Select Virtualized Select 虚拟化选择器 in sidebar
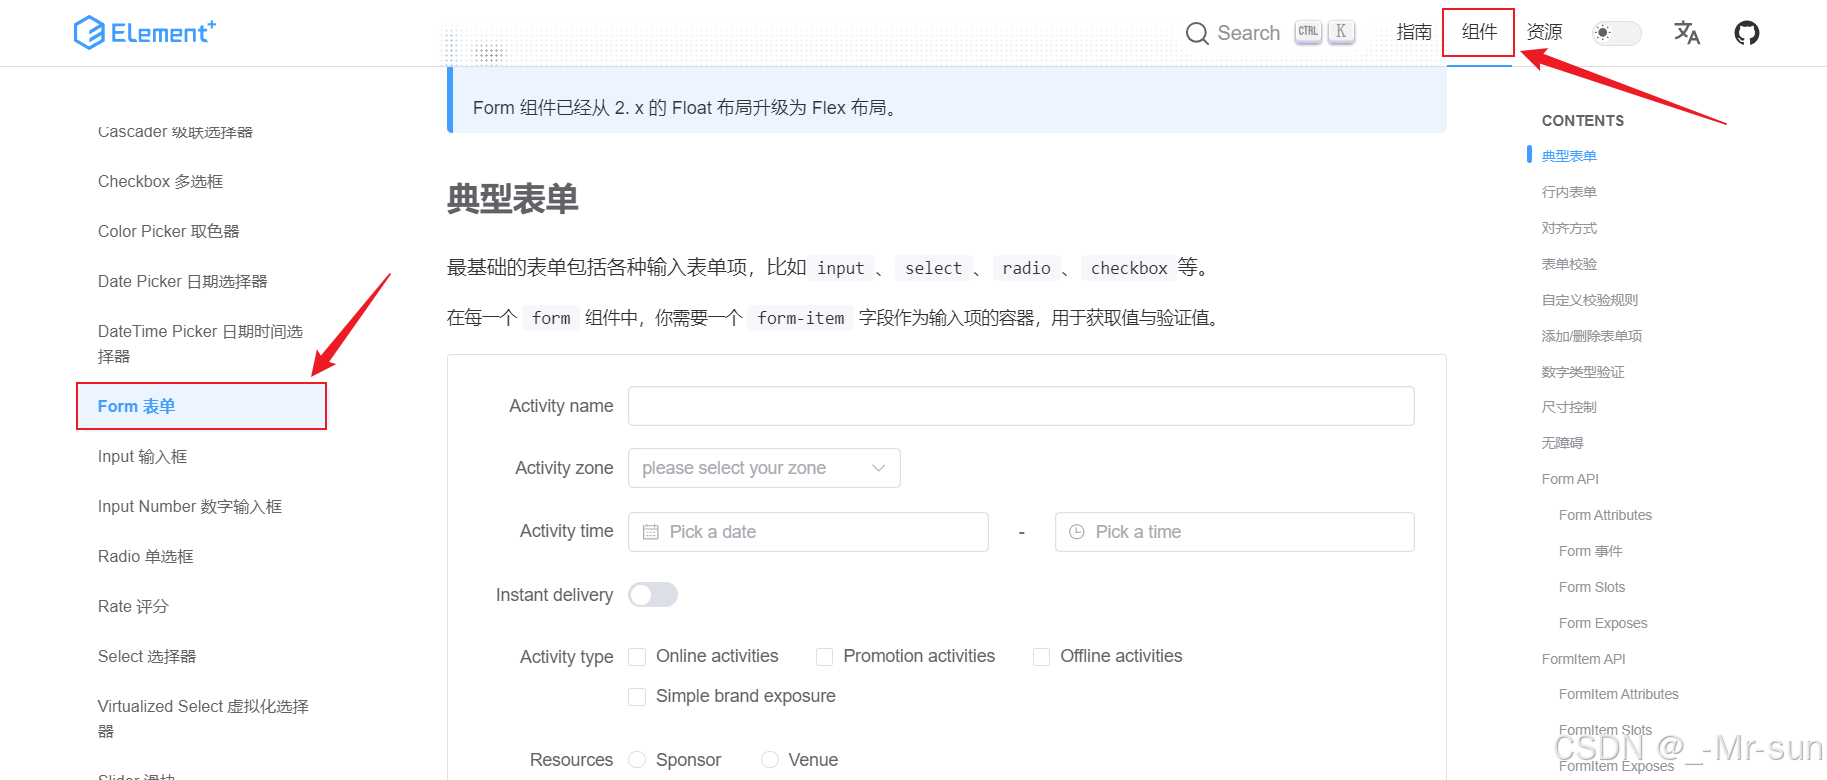1827x780 pixels. 203,718
